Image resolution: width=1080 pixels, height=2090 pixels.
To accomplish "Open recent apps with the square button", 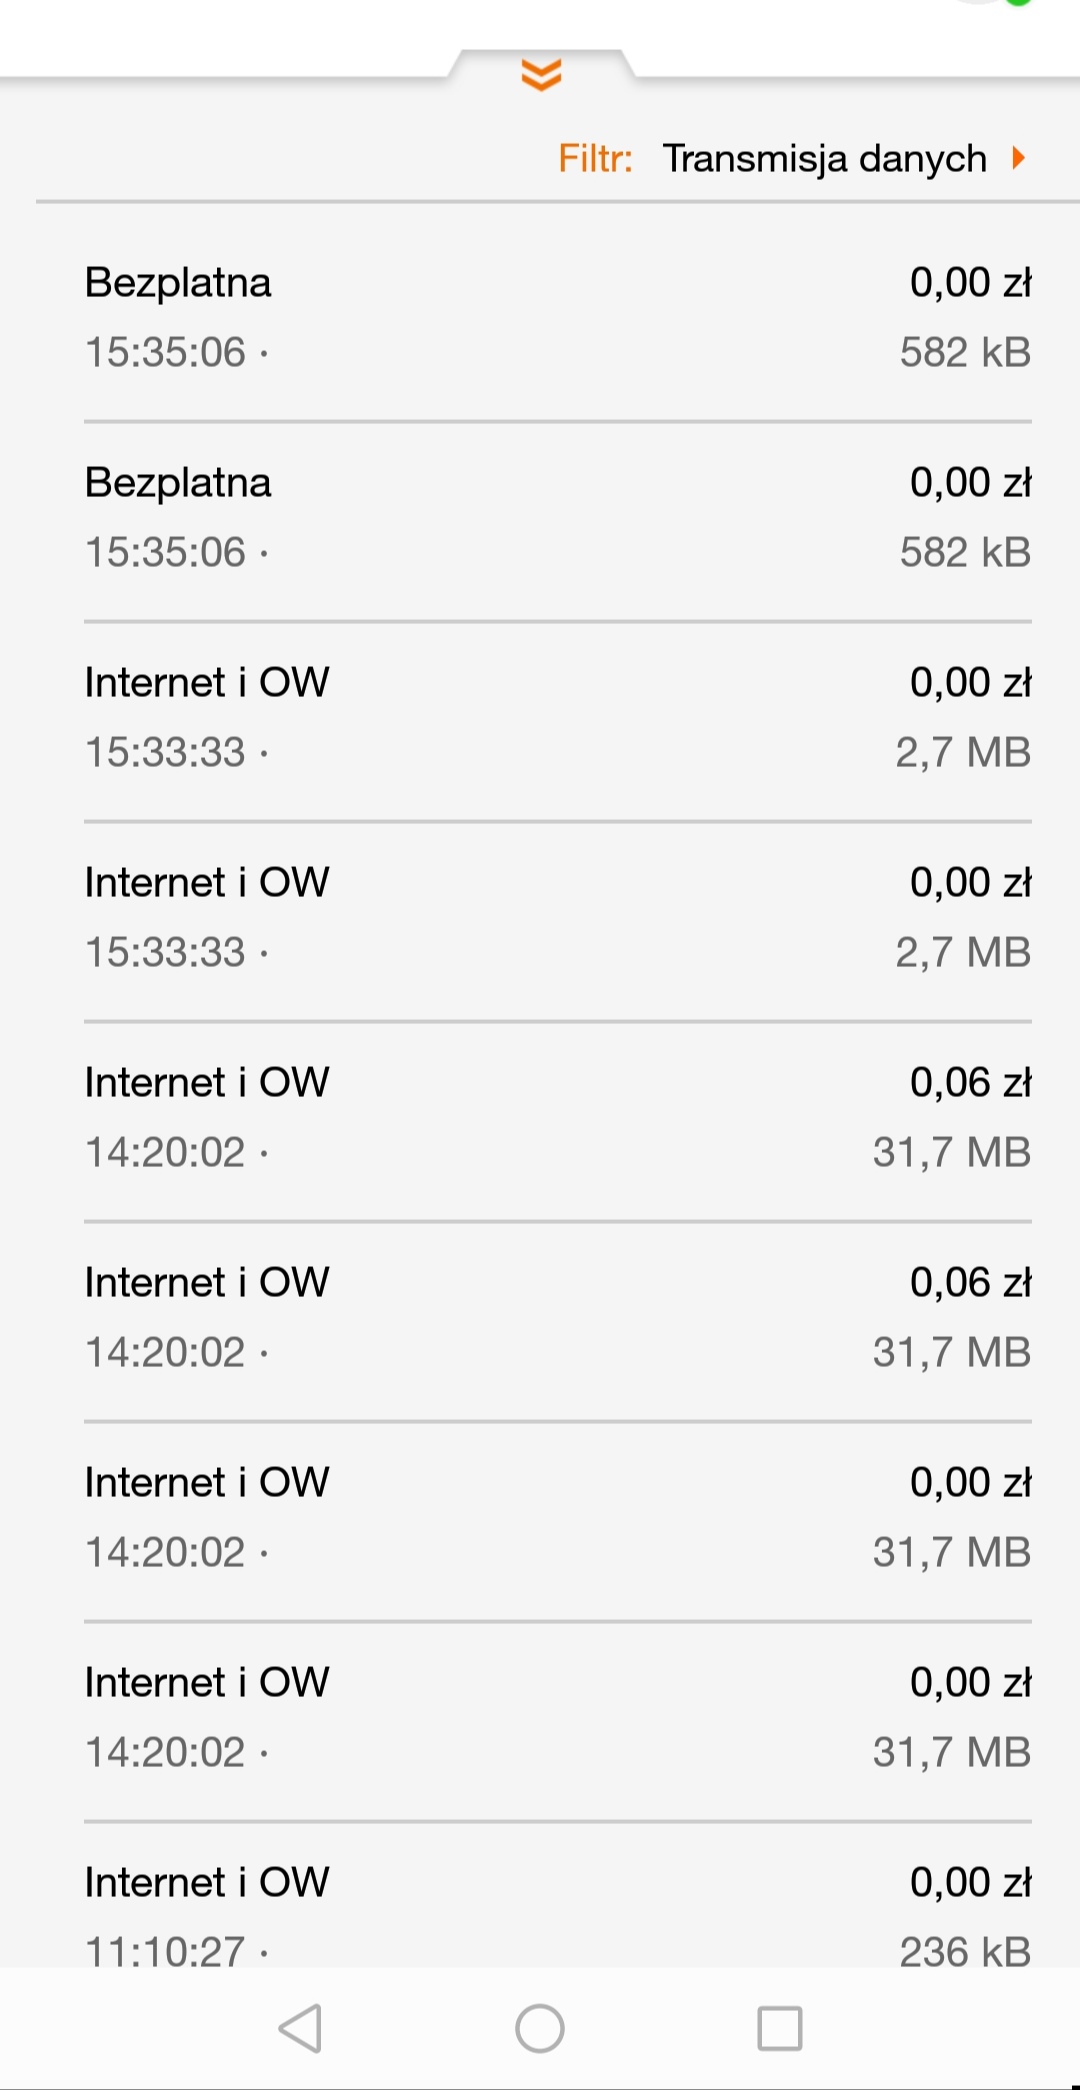I will pyautogui.click(x=779, y=2029).
